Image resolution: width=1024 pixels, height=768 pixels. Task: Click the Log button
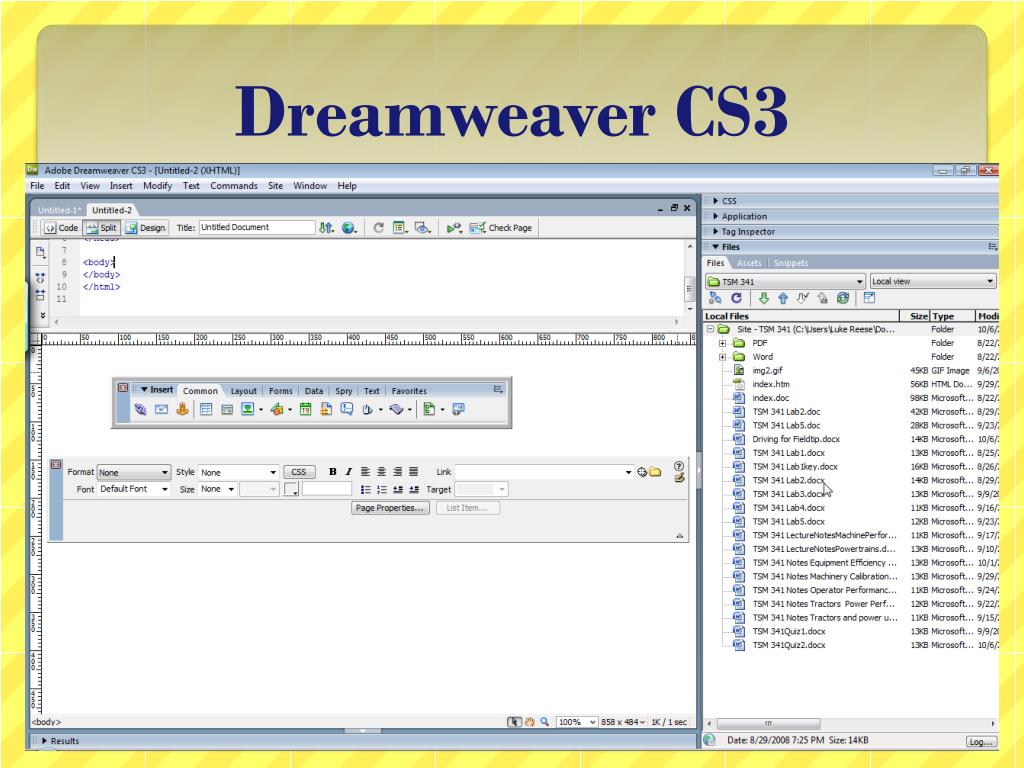click(980, 742)
